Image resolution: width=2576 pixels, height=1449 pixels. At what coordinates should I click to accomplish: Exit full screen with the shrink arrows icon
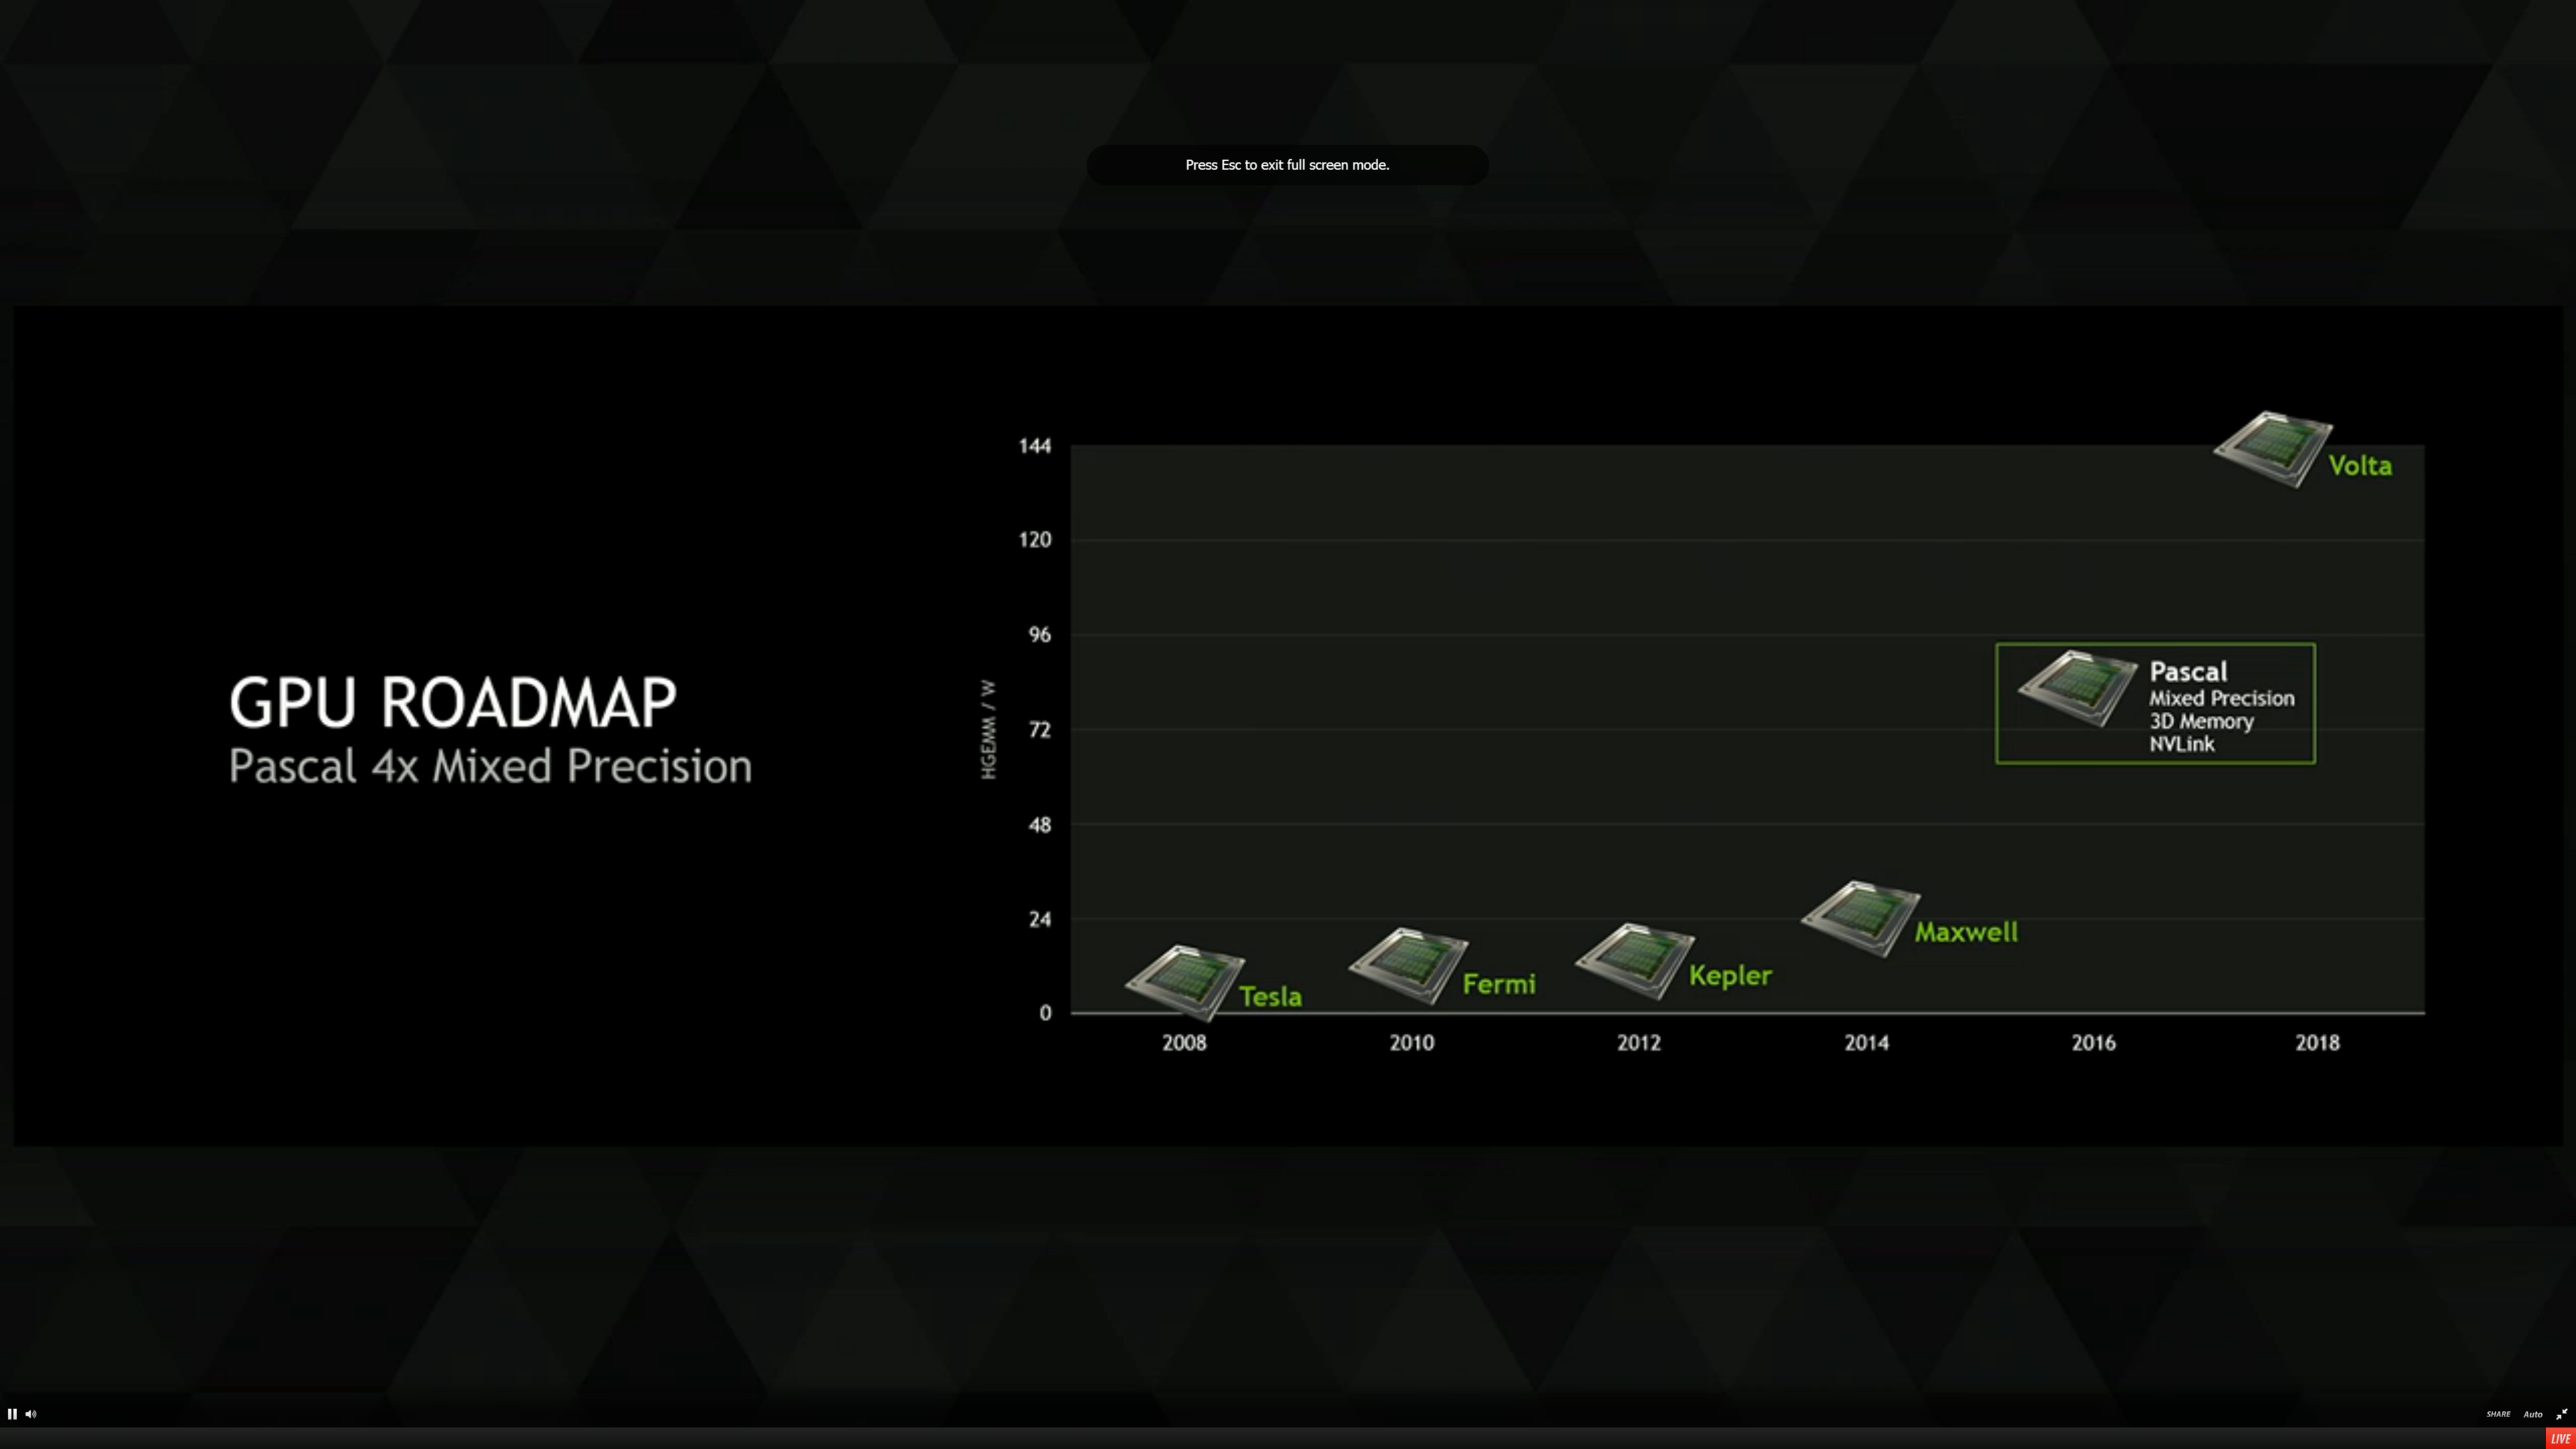(2561, 1413)
